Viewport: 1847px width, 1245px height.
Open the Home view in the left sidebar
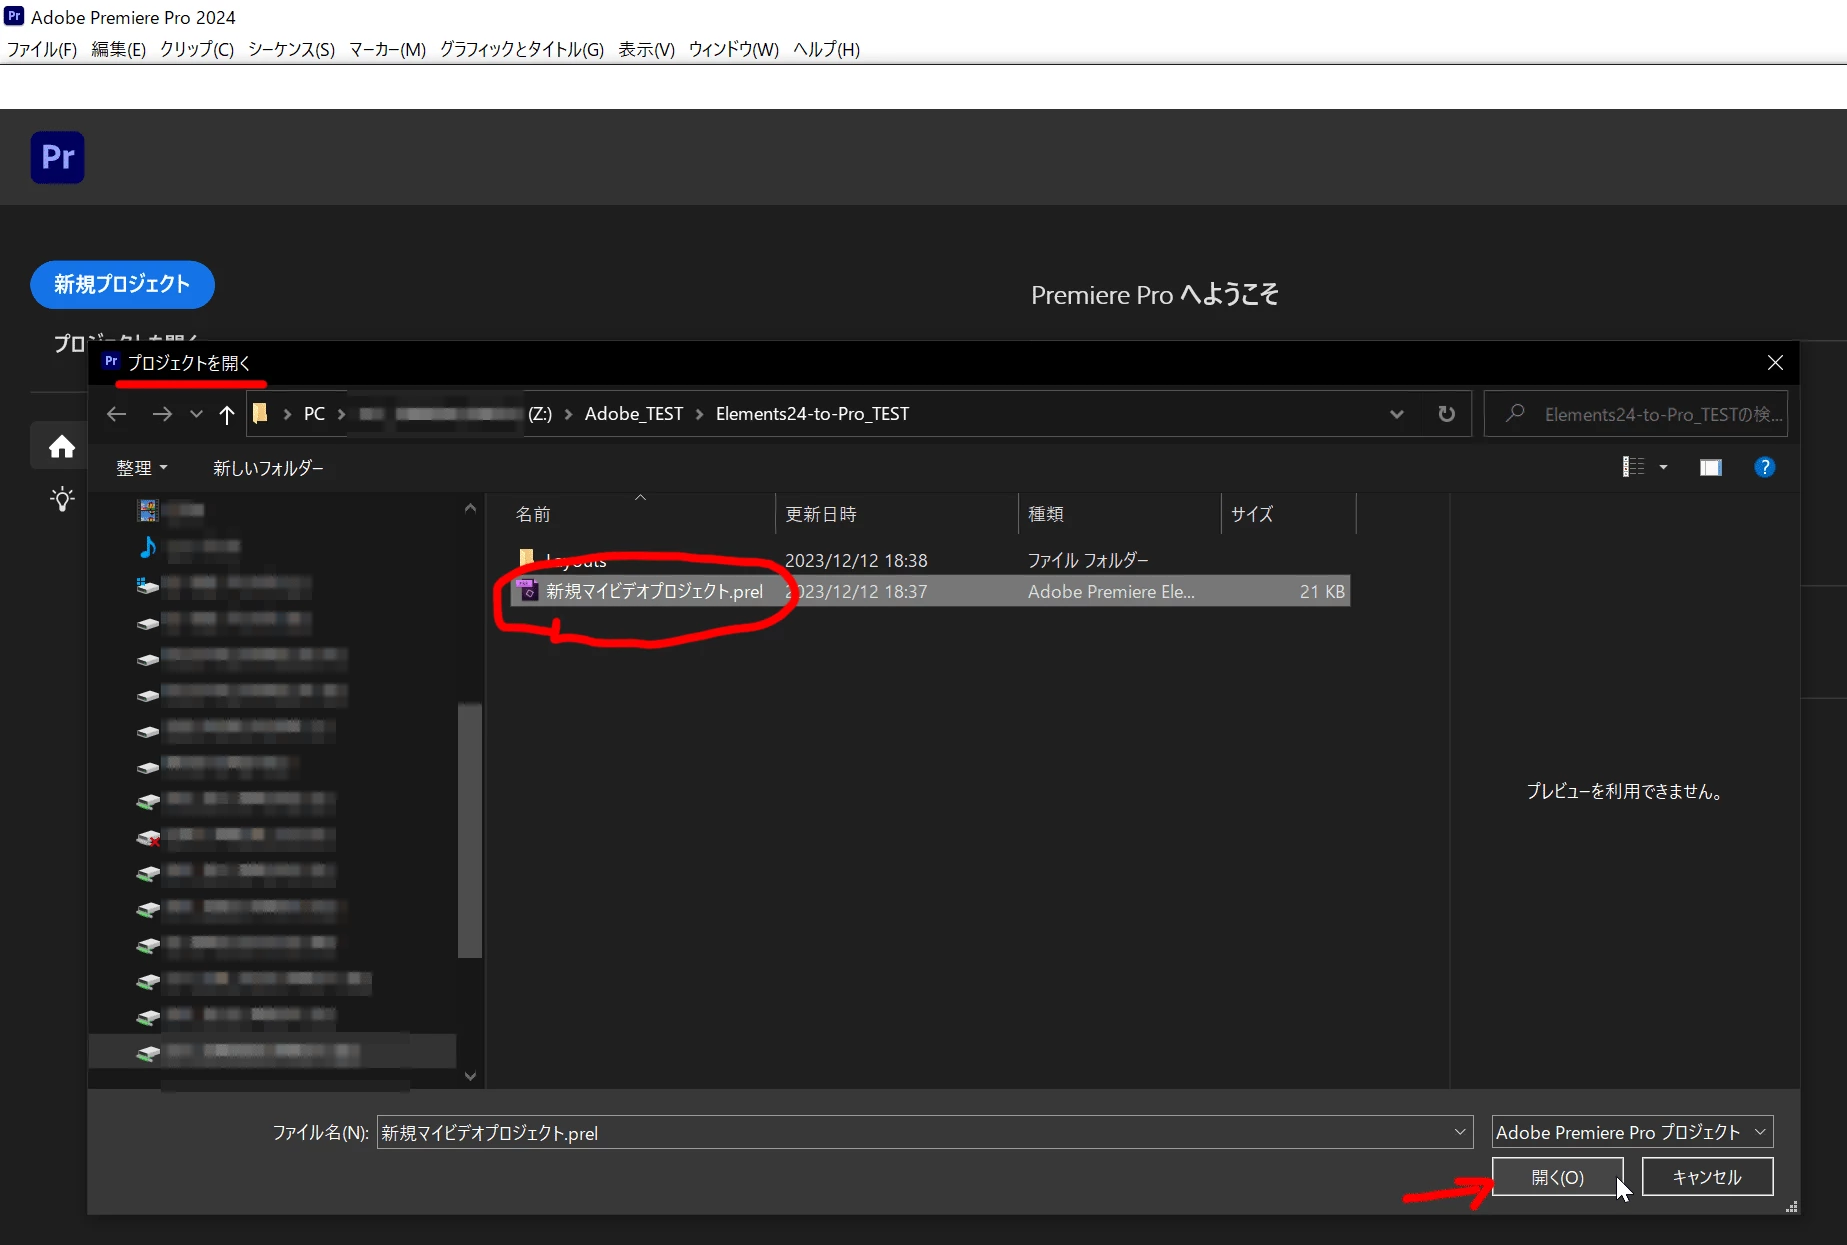point(62,446)
